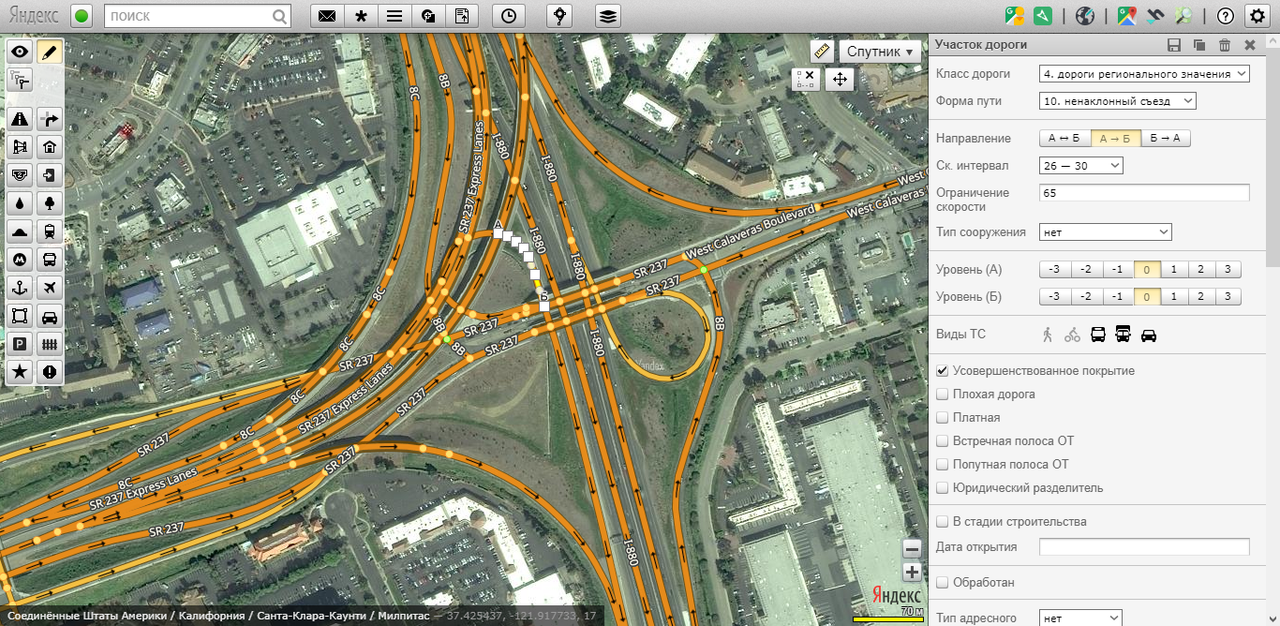Choose the turn arrow maneuver tool
Image resolution: width=1280 pixels, height=626 pixels.
pyautogui.click(x=49, y=119)
